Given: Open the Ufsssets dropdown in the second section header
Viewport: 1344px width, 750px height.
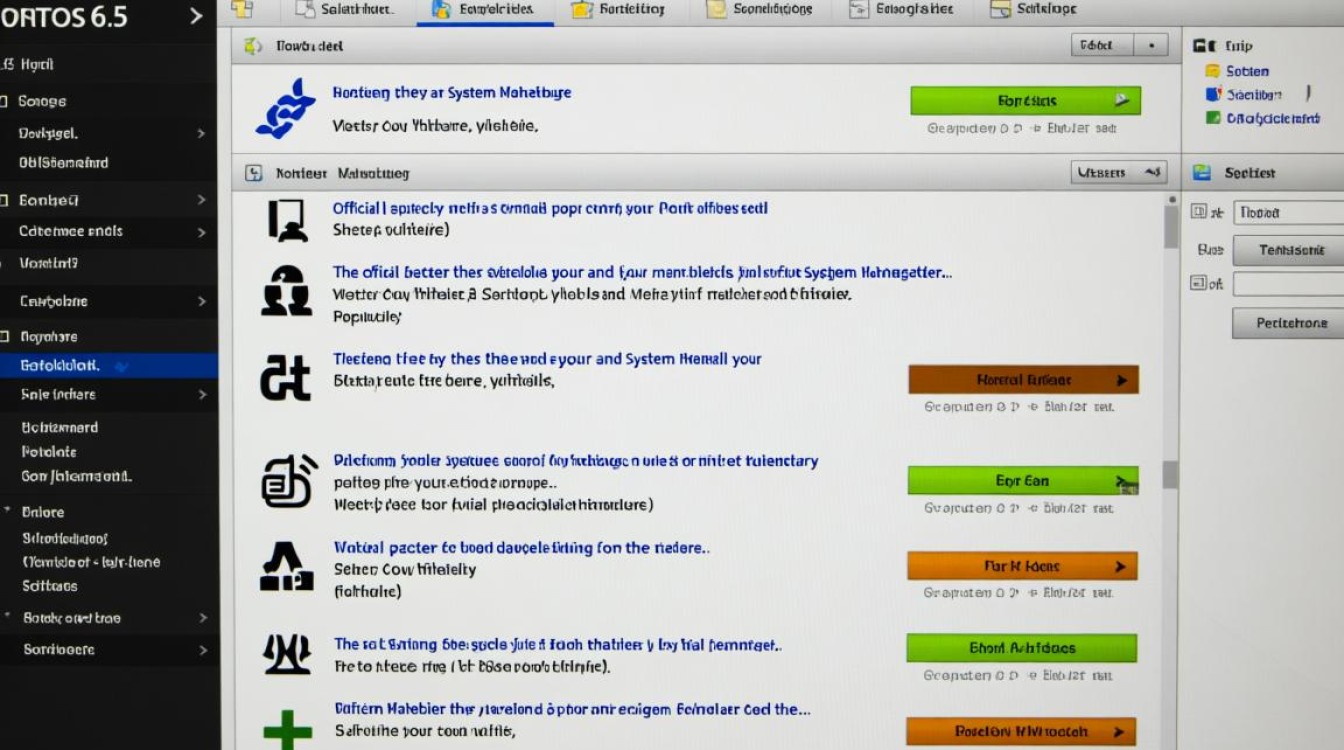Looking at the screenshot, I should [1118, 173].
